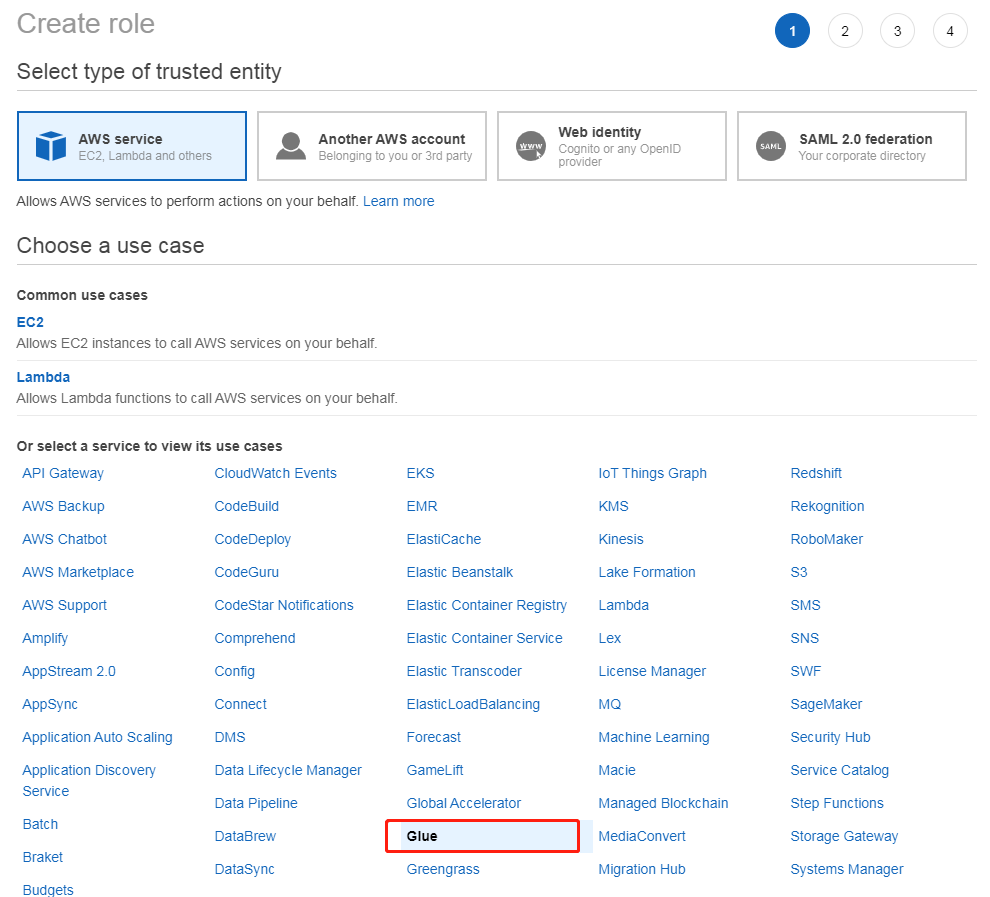Image resolution: width=990 pixels, height=897 pixels.
Task: Select the Systems Manager service
Action: 847,869
